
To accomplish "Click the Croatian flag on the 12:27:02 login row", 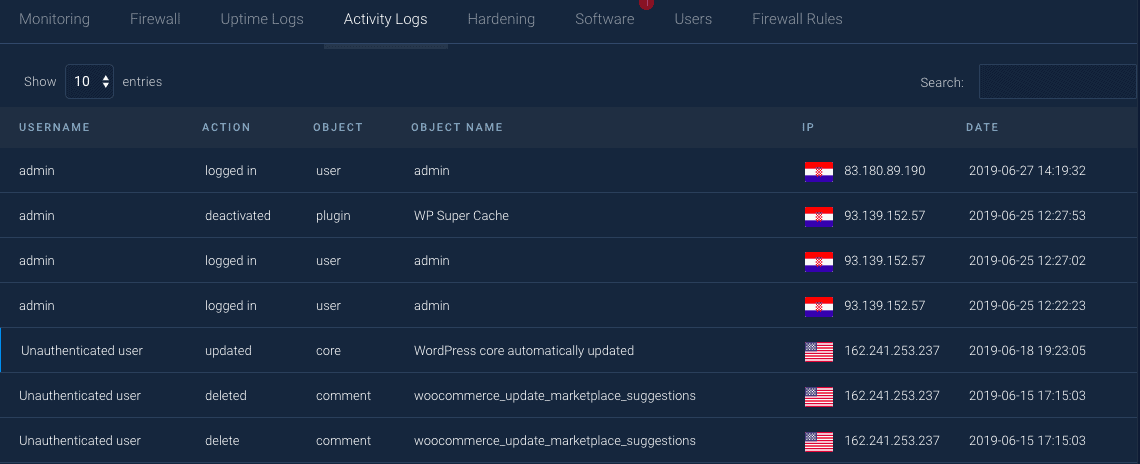I will (819, 261).
